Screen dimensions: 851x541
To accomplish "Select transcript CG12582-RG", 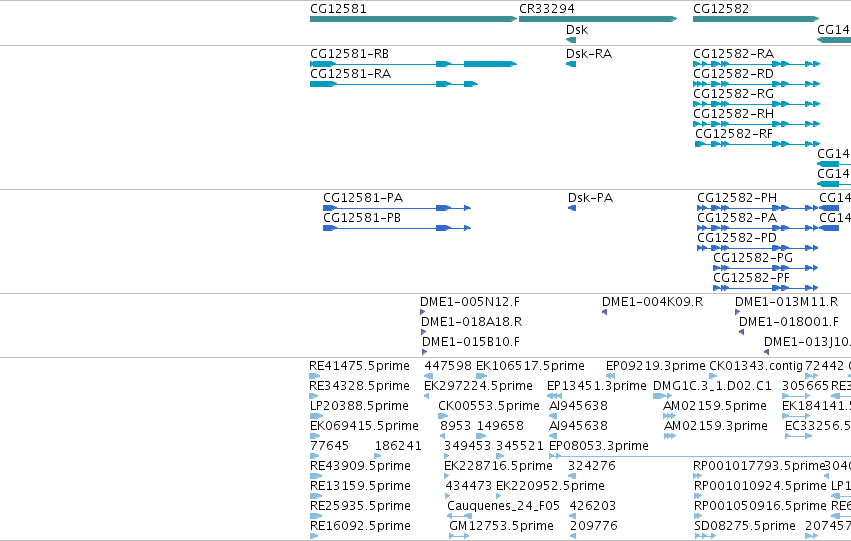I will tap(757, 104).
